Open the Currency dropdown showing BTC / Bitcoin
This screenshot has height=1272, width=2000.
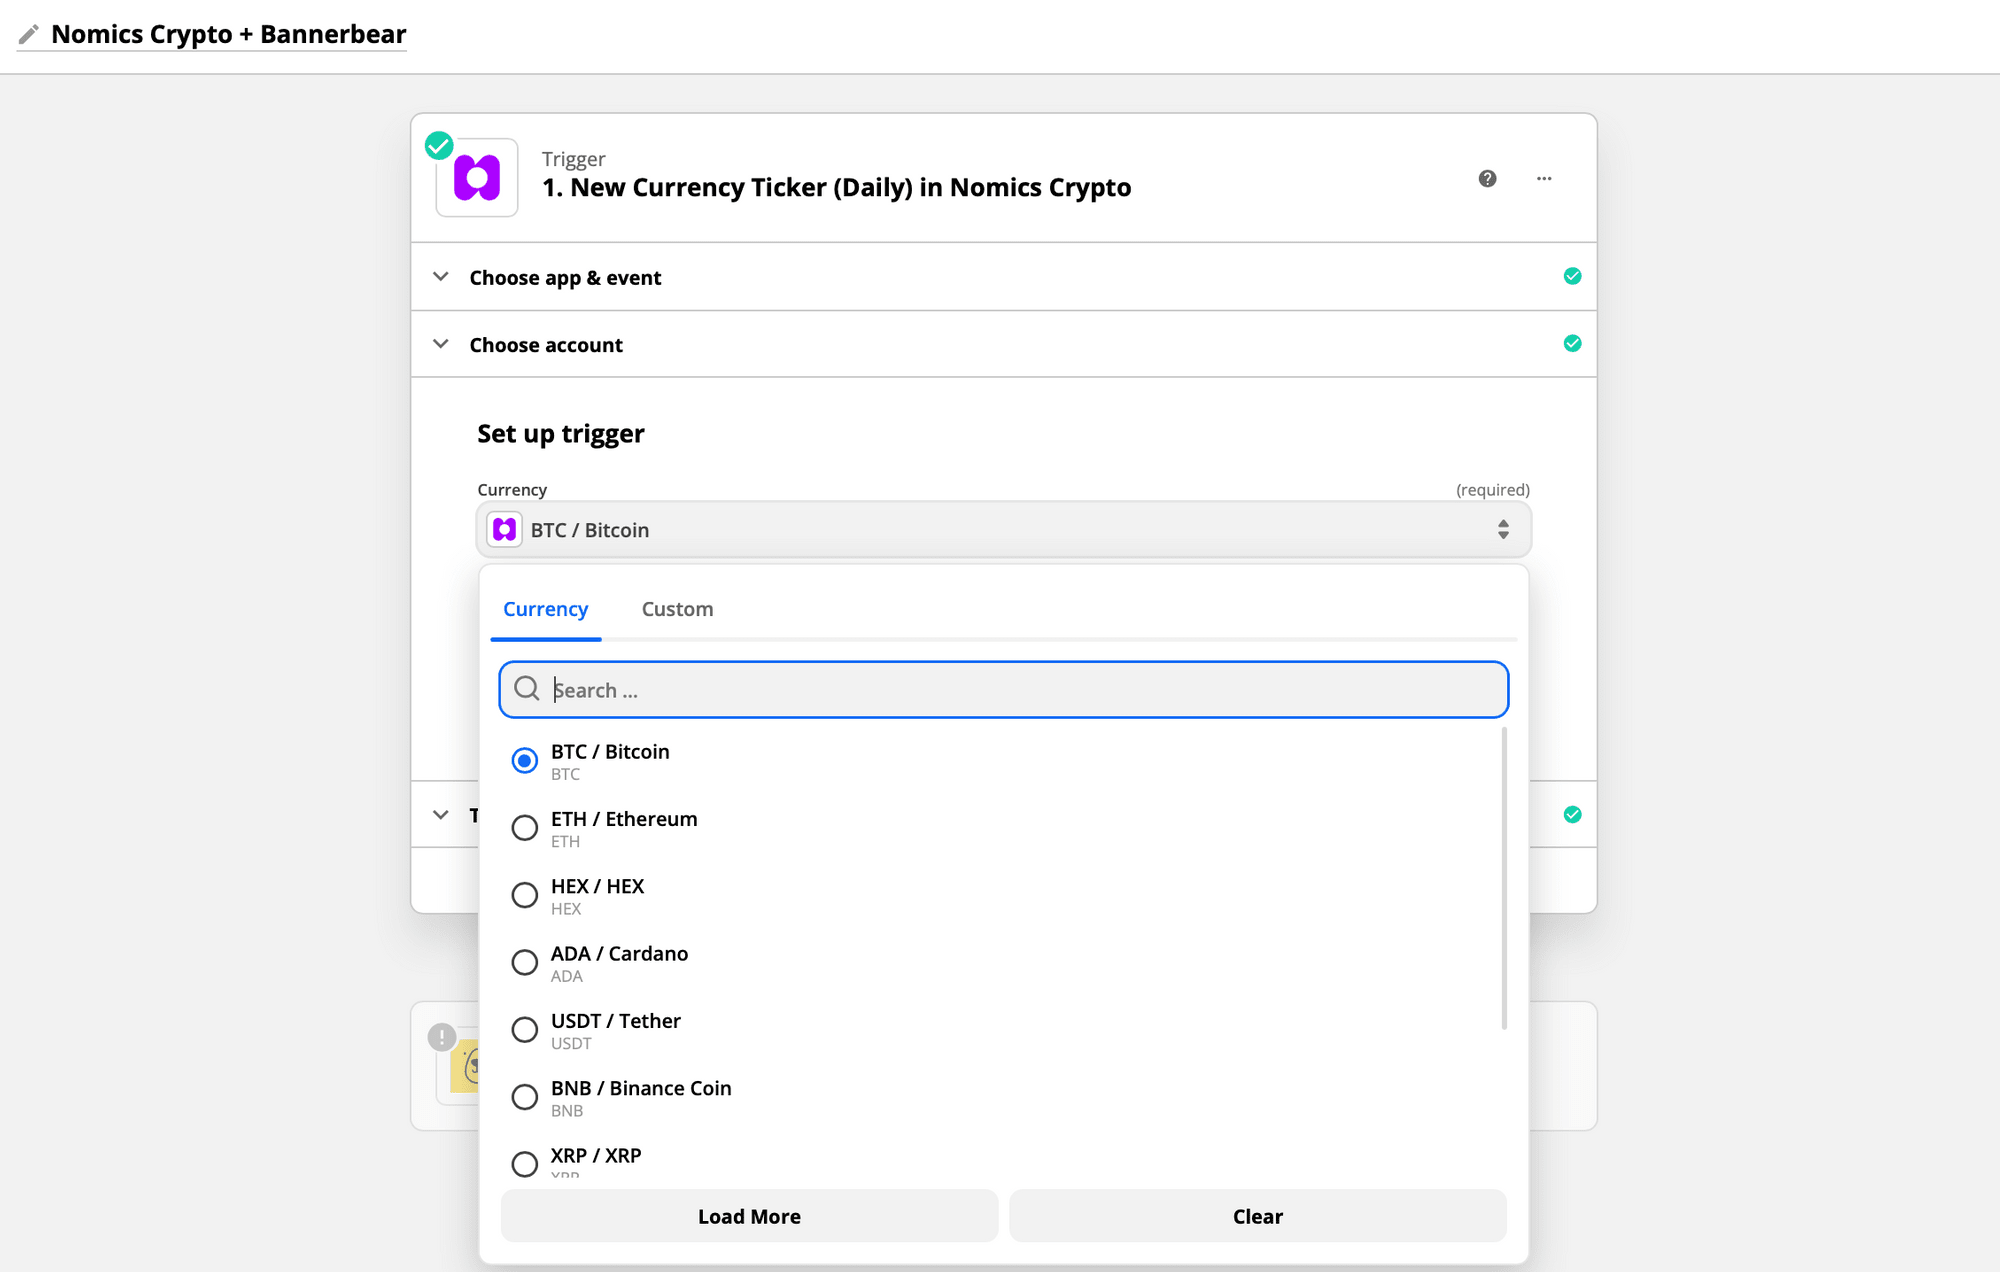(1003, 529)
